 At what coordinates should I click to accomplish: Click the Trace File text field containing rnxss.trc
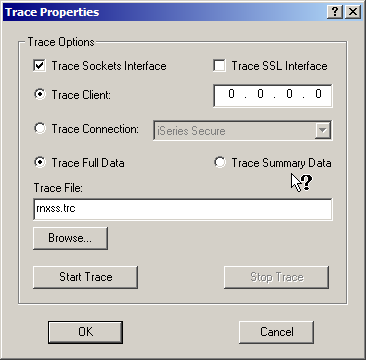pyautogui.click(x=183, y=209)
